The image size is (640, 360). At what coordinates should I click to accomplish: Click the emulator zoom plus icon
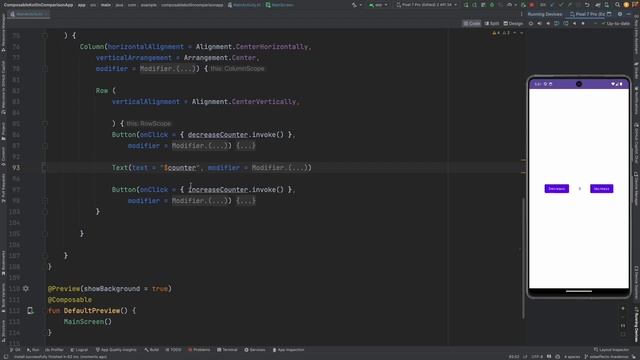point(623,308)
